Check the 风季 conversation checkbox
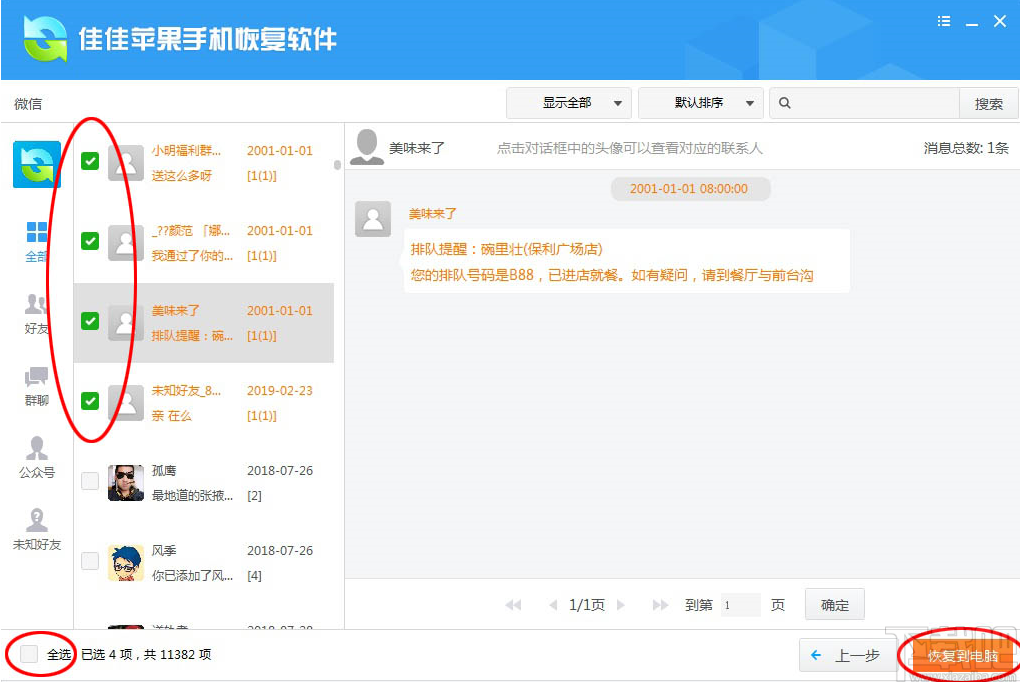 (90, 561)
